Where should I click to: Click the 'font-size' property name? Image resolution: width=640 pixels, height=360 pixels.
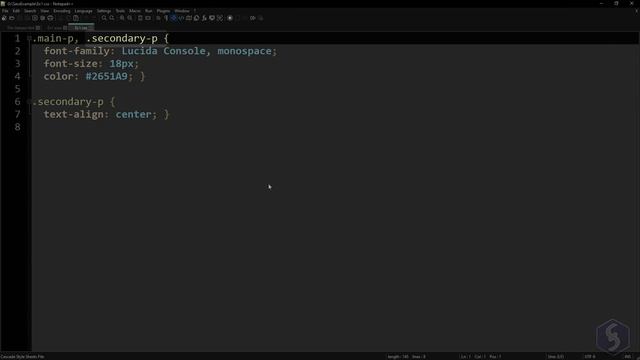point(71,64)
